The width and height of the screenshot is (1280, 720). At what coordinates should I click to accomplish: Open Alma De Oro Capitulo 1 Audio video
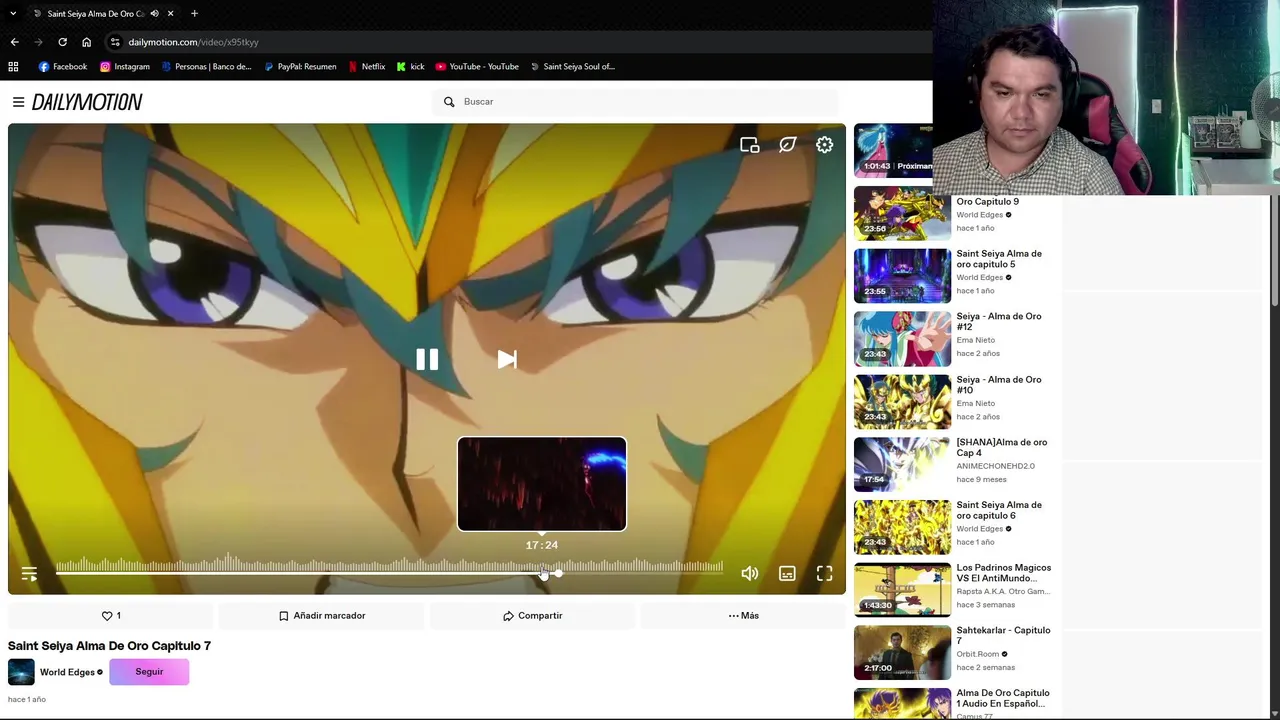(1002, 698)
